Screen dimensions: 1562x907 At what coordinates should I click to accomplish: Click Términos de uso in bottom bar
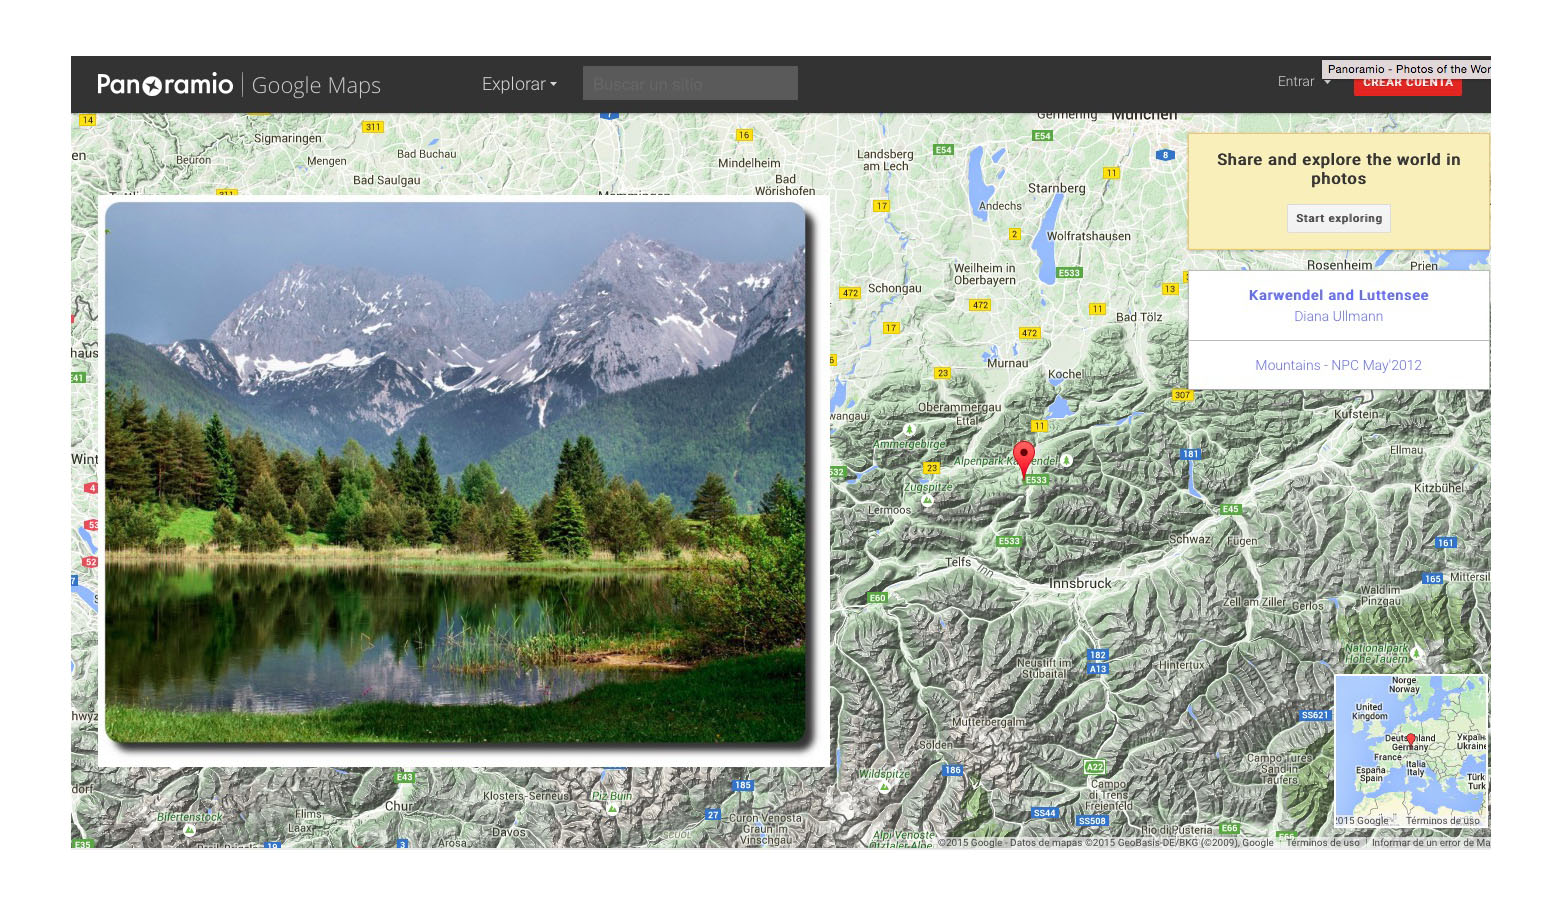tap(1322, 843)
